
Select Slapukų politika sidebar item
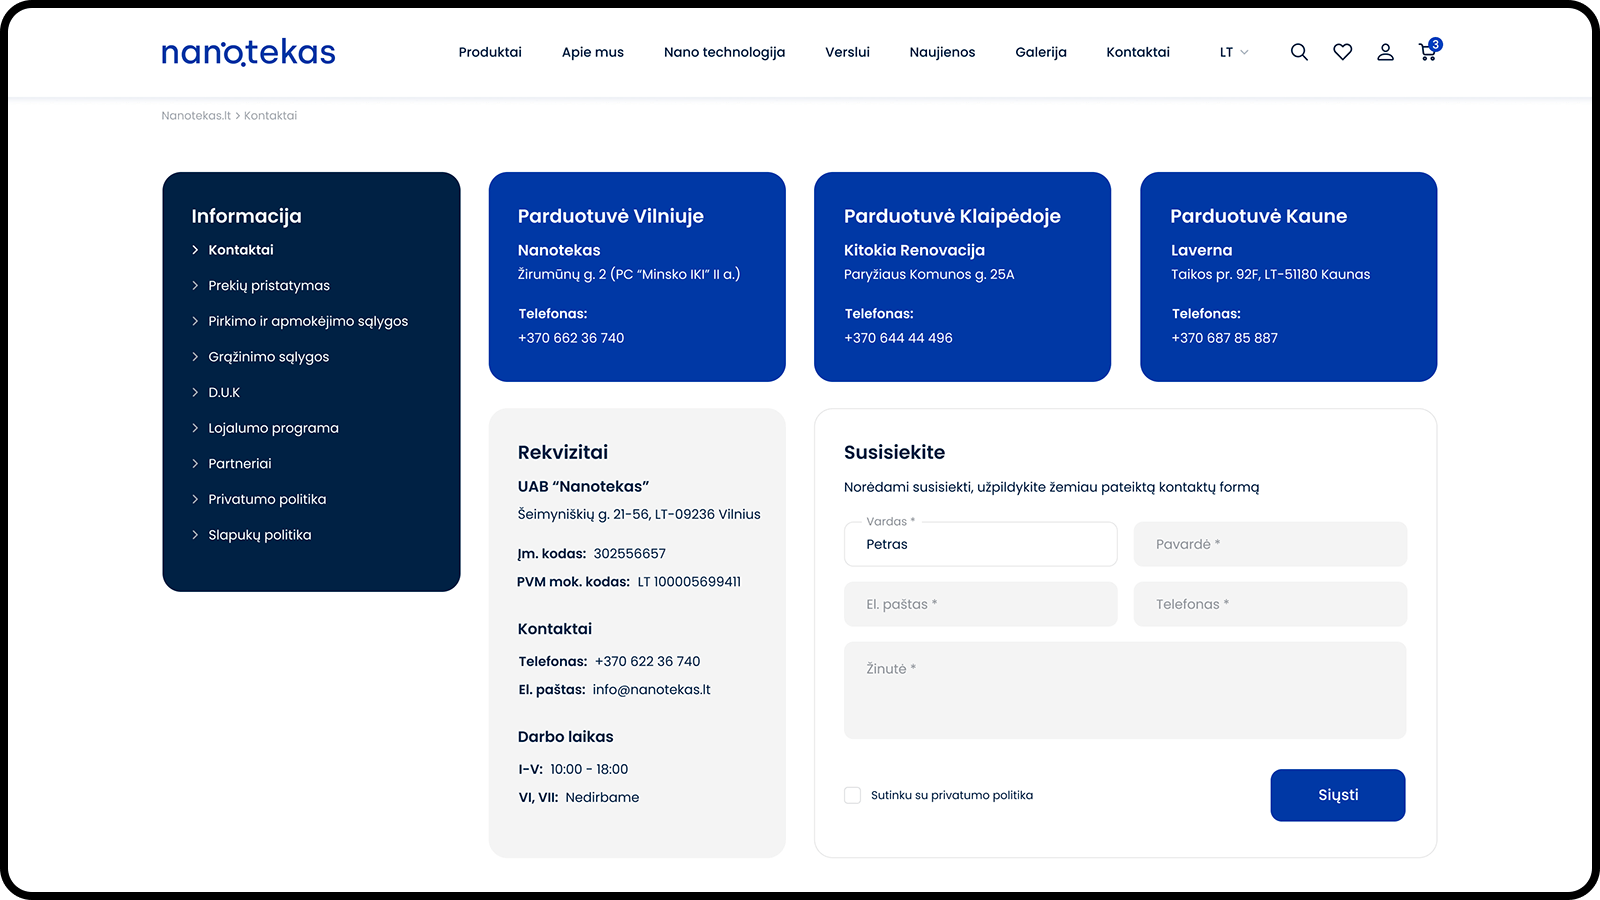point(259,535)
